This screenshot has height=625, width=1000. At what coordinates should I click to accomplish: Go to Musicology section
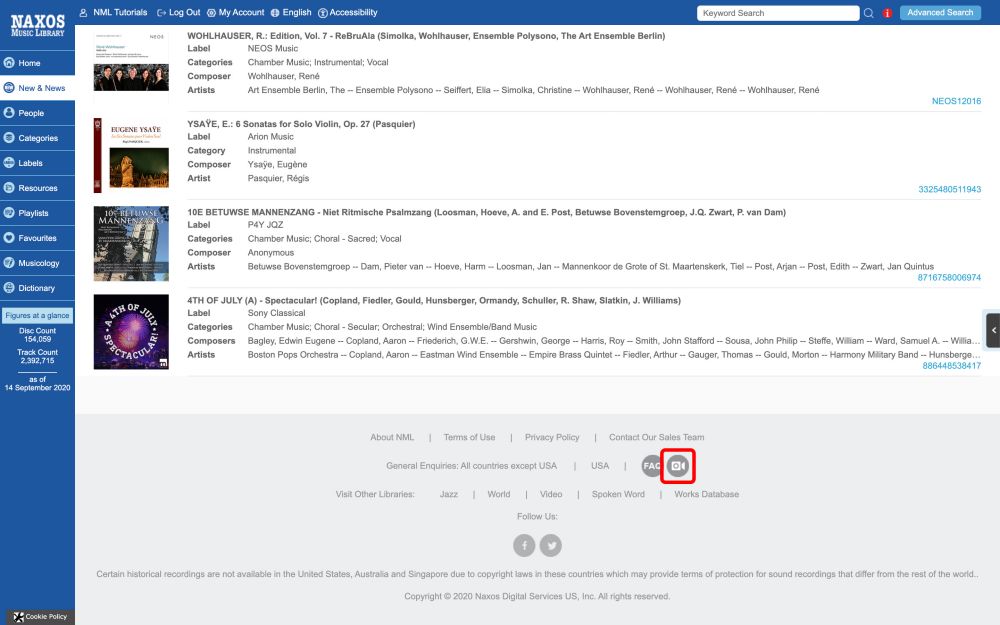click(37, 263)
